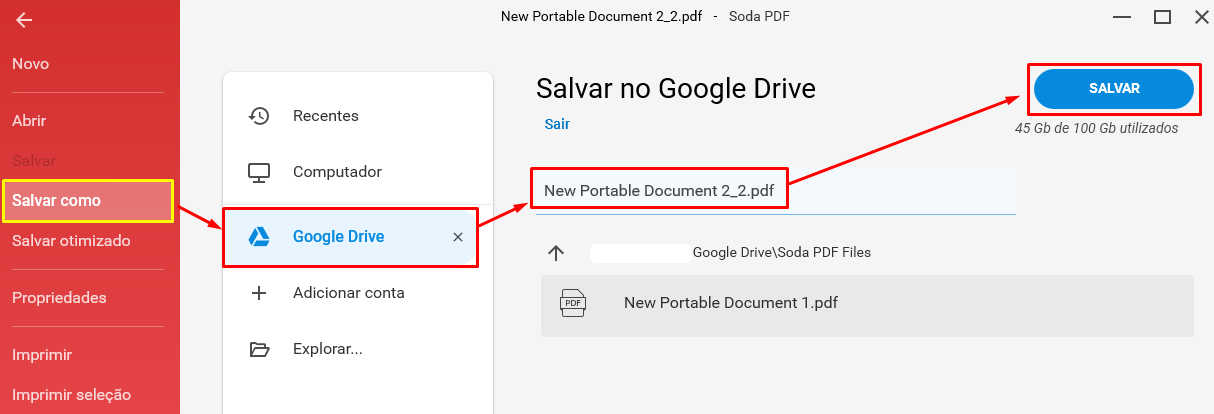Click the plus icon for Adicionar conta
This screenshot has width=1214, height=414.
tap(259, 293)
